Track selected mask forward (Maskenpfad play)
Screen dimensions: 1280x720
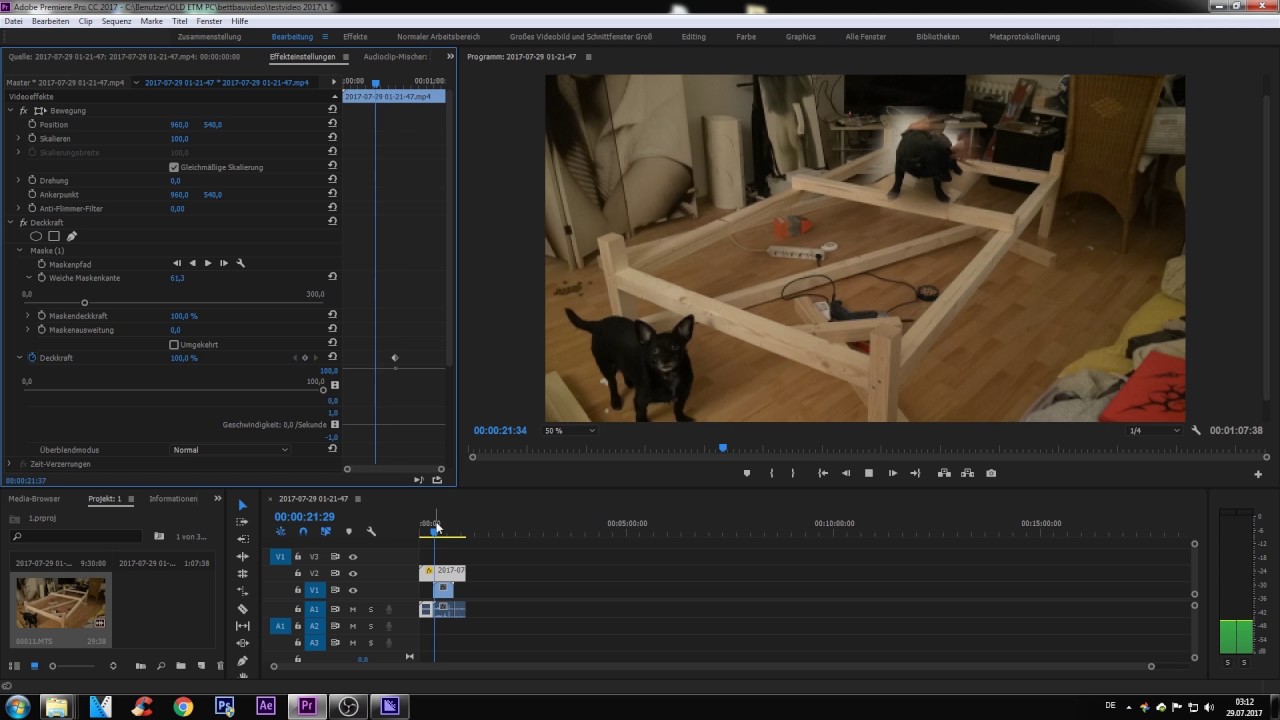[x=208, y=263]
